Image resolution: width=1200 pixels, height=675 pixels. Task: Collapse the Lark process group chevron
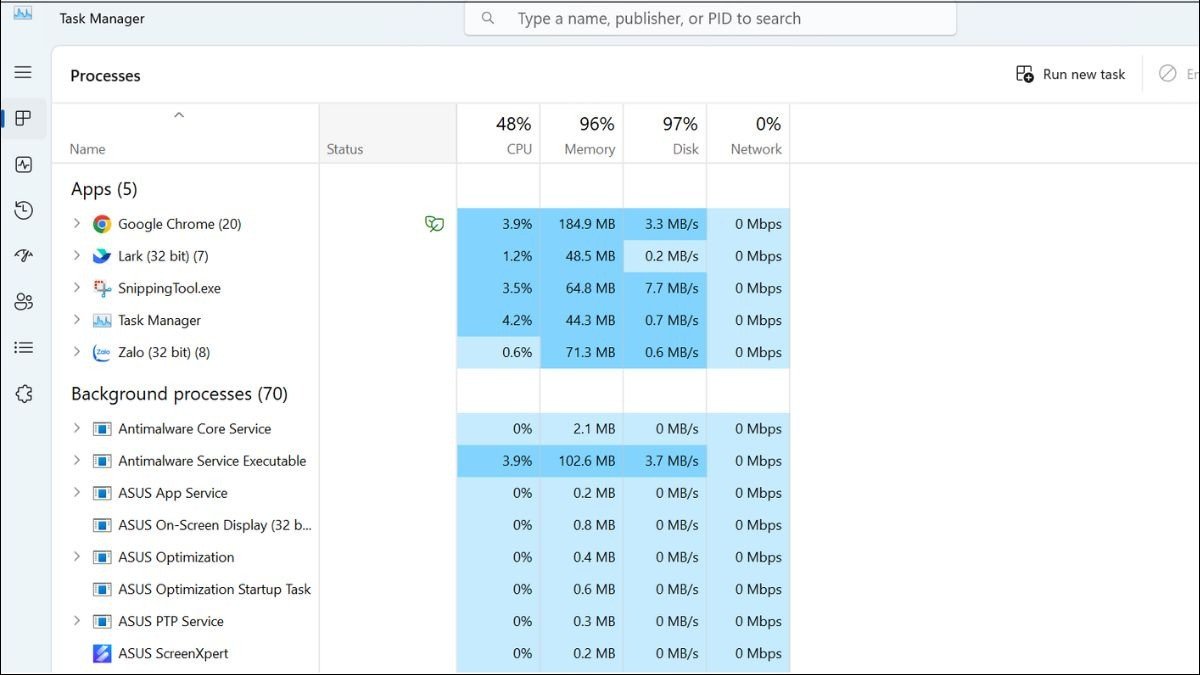pyautogui.click(x=77, y=255)
